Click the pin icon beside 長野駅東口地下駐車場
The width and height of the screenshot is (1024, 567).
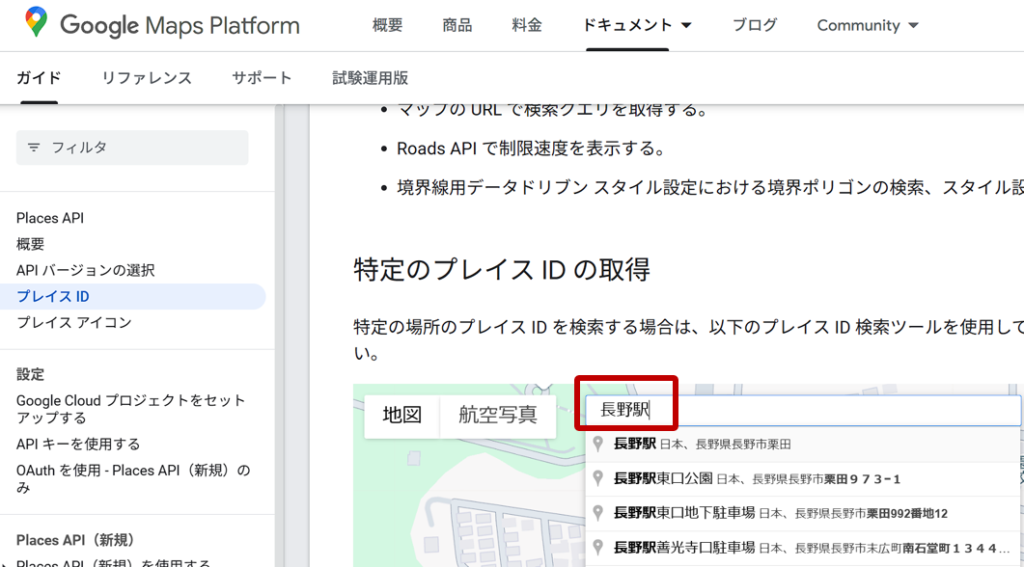coord(598,513)
